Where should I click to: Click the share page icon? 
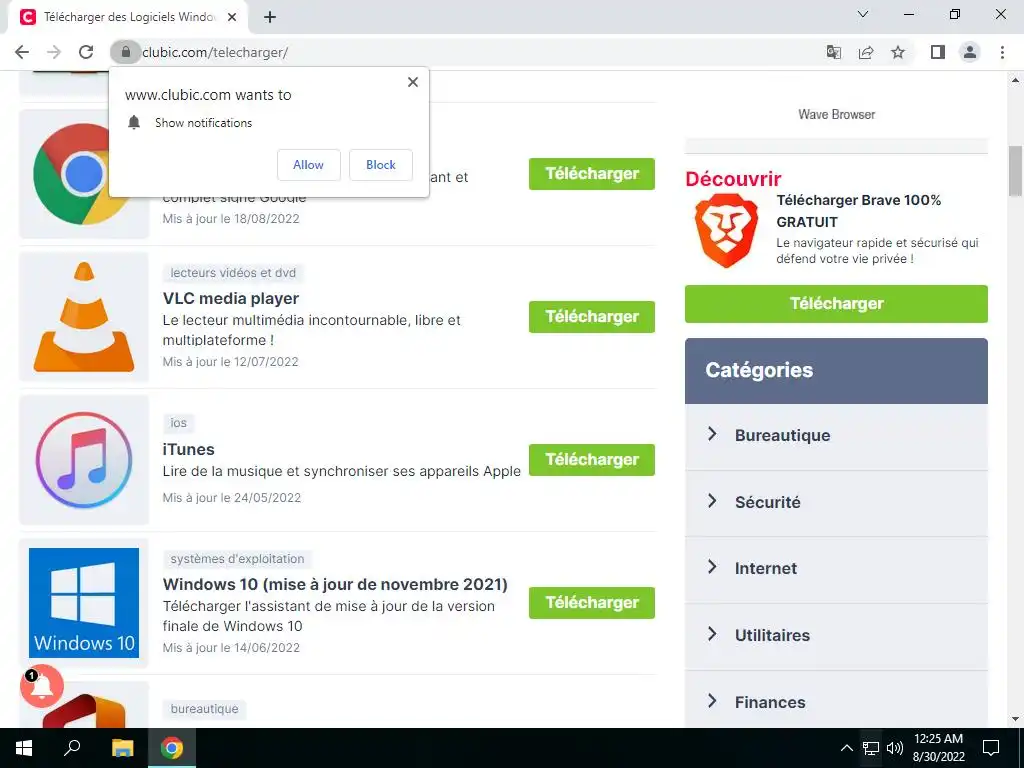[x=866, y=52]
